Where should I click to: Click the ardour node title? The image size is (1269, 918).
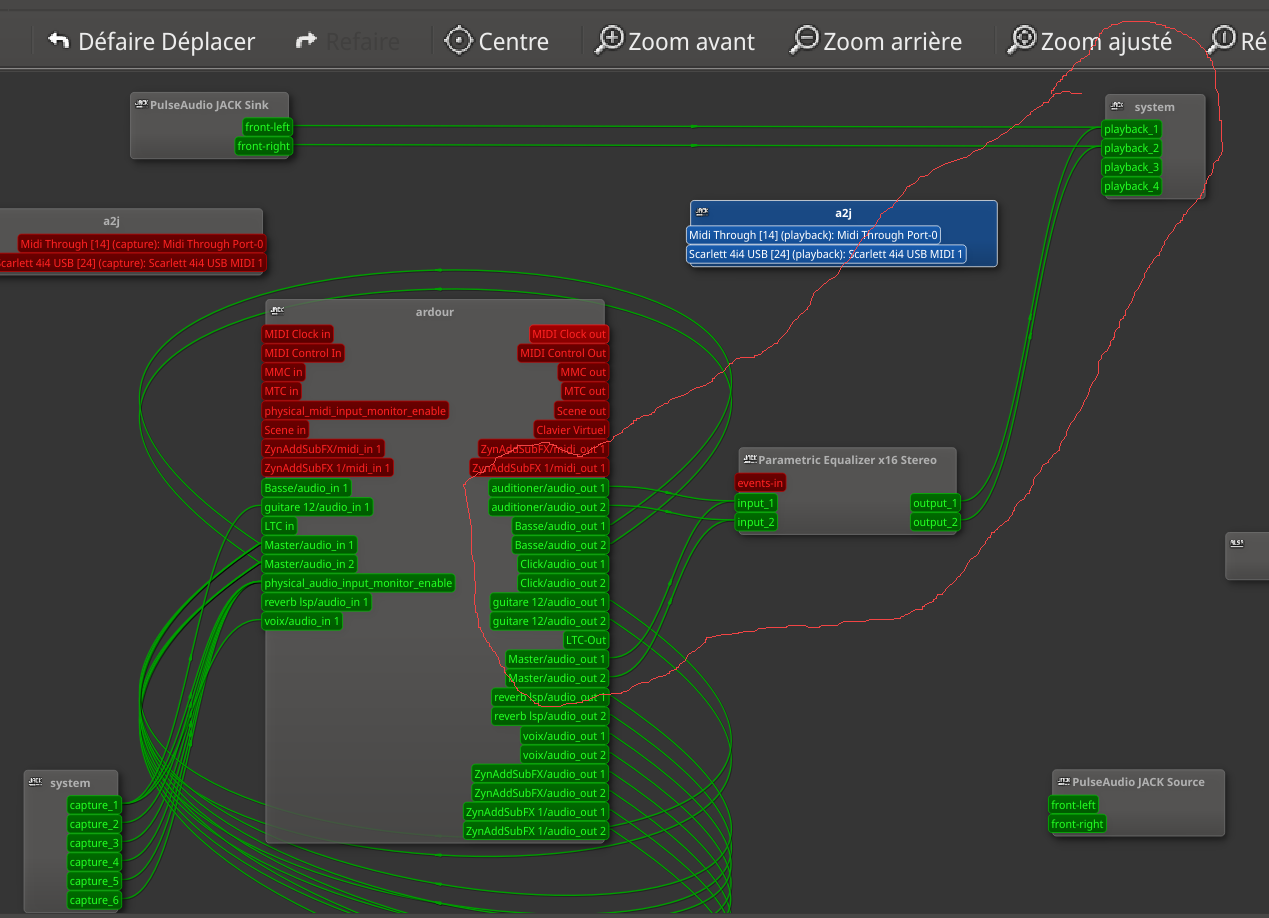point(435,312)
